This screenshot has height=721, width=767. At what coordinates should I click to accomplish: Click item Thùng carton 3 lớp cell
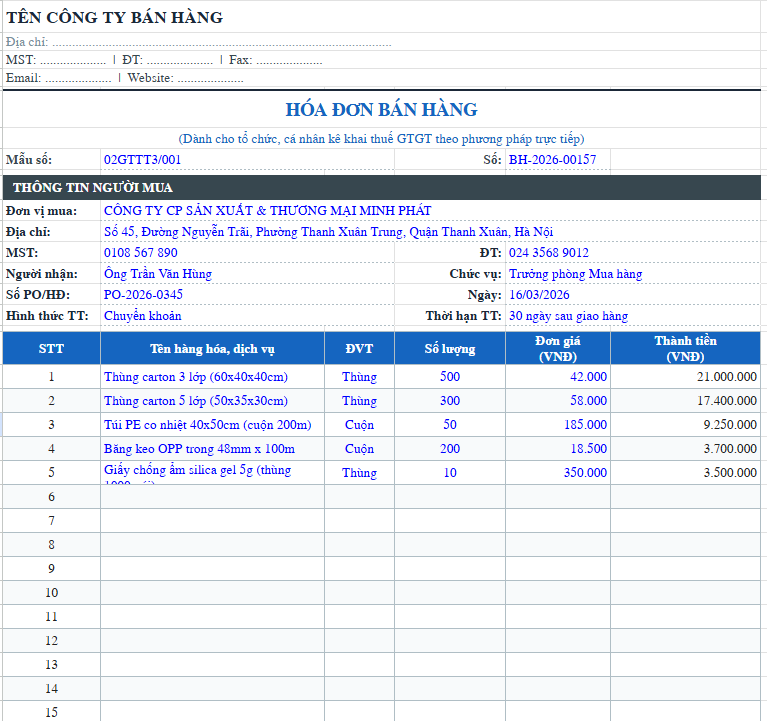coord(196,377)
